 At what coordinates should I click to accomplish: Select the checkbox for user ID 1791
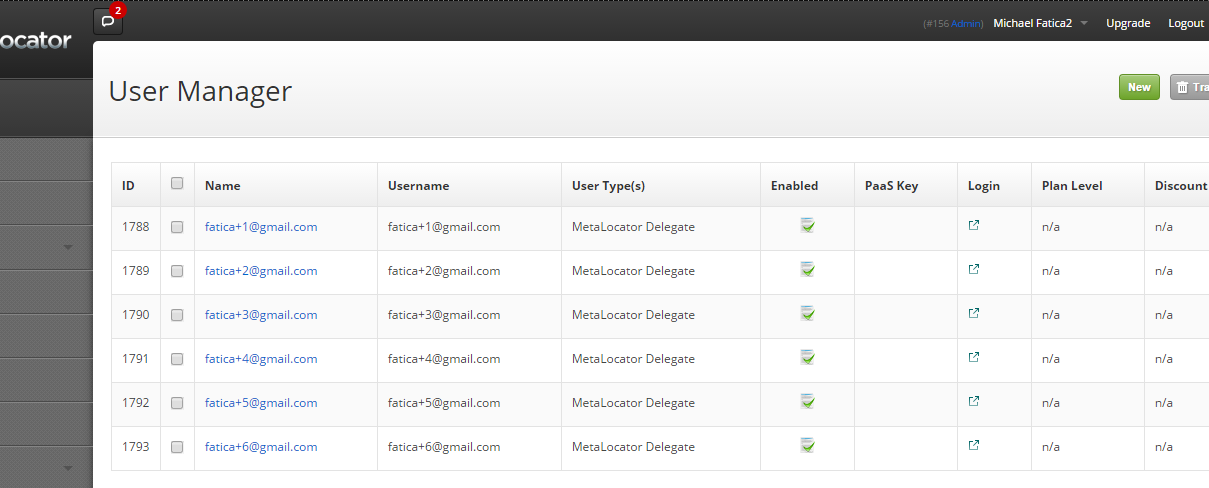point(177,359)
